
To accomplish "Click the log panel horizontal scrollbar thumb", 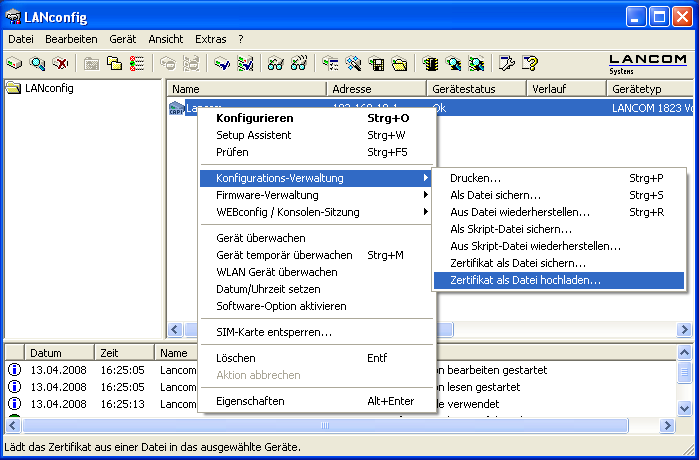I will pos(325,426).
